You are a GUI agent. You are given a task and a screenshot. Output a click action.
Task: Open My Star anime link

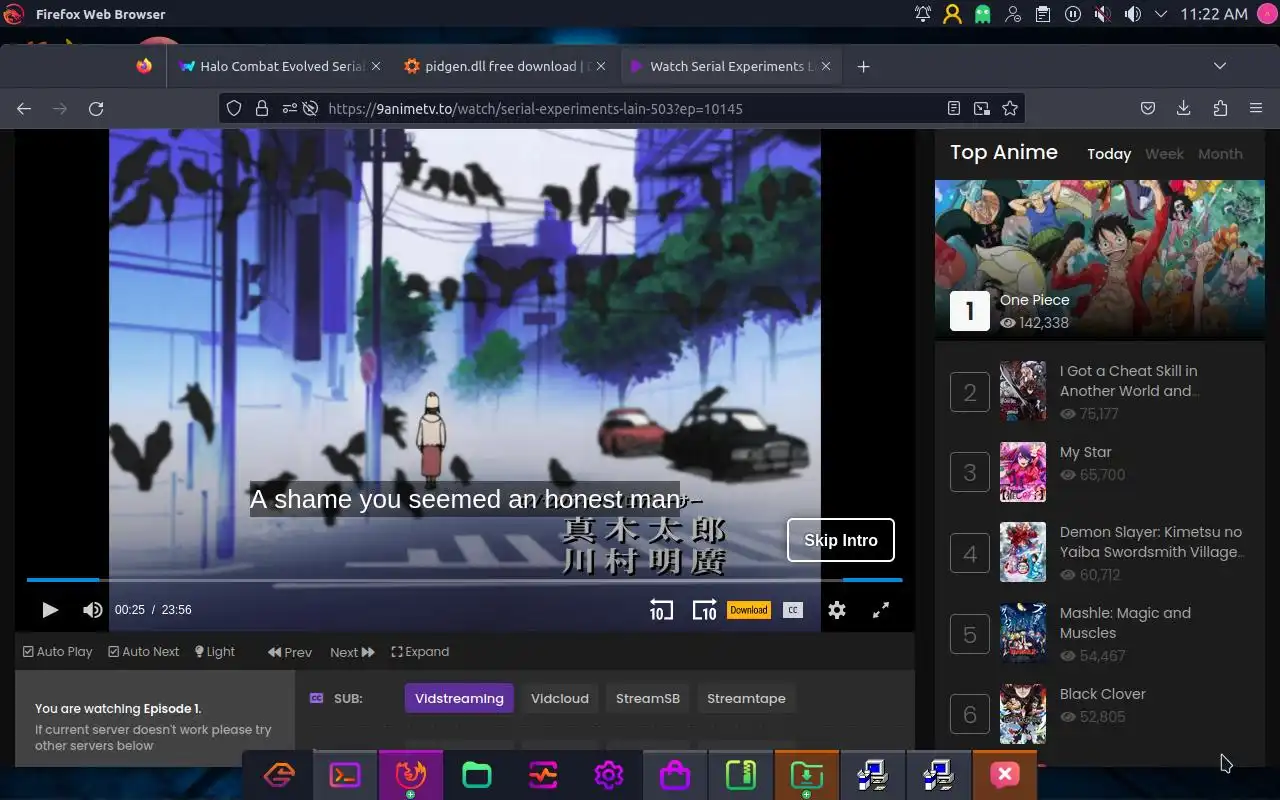1085,452
